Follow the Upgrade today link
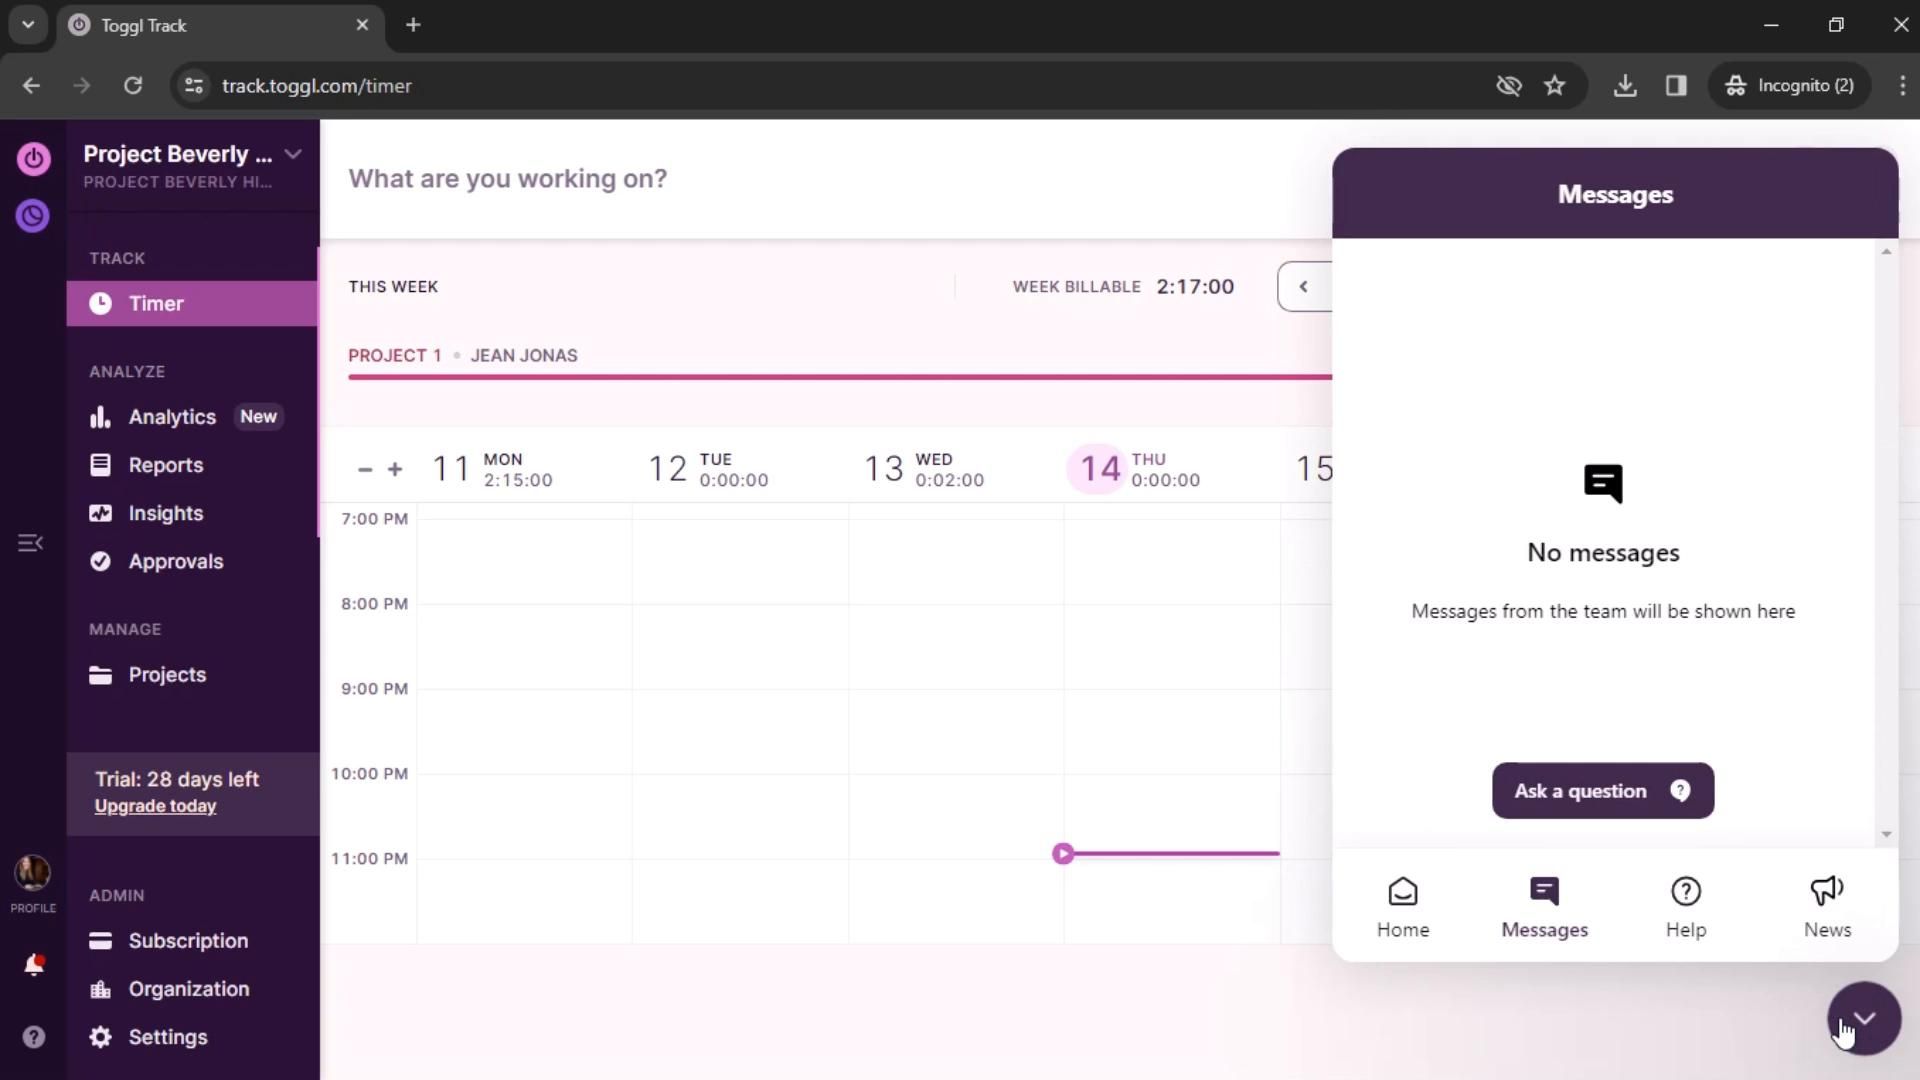The width and height of the screenshot is (1920, 1080). [155, 806]
